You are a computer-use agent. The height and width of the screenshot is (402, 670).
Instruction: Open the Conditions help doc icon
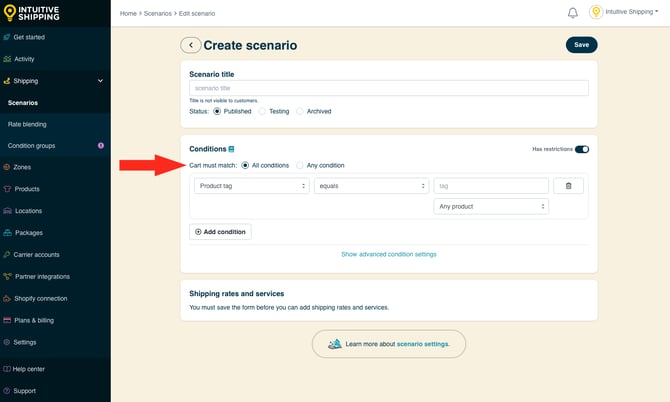pos(231,149)
